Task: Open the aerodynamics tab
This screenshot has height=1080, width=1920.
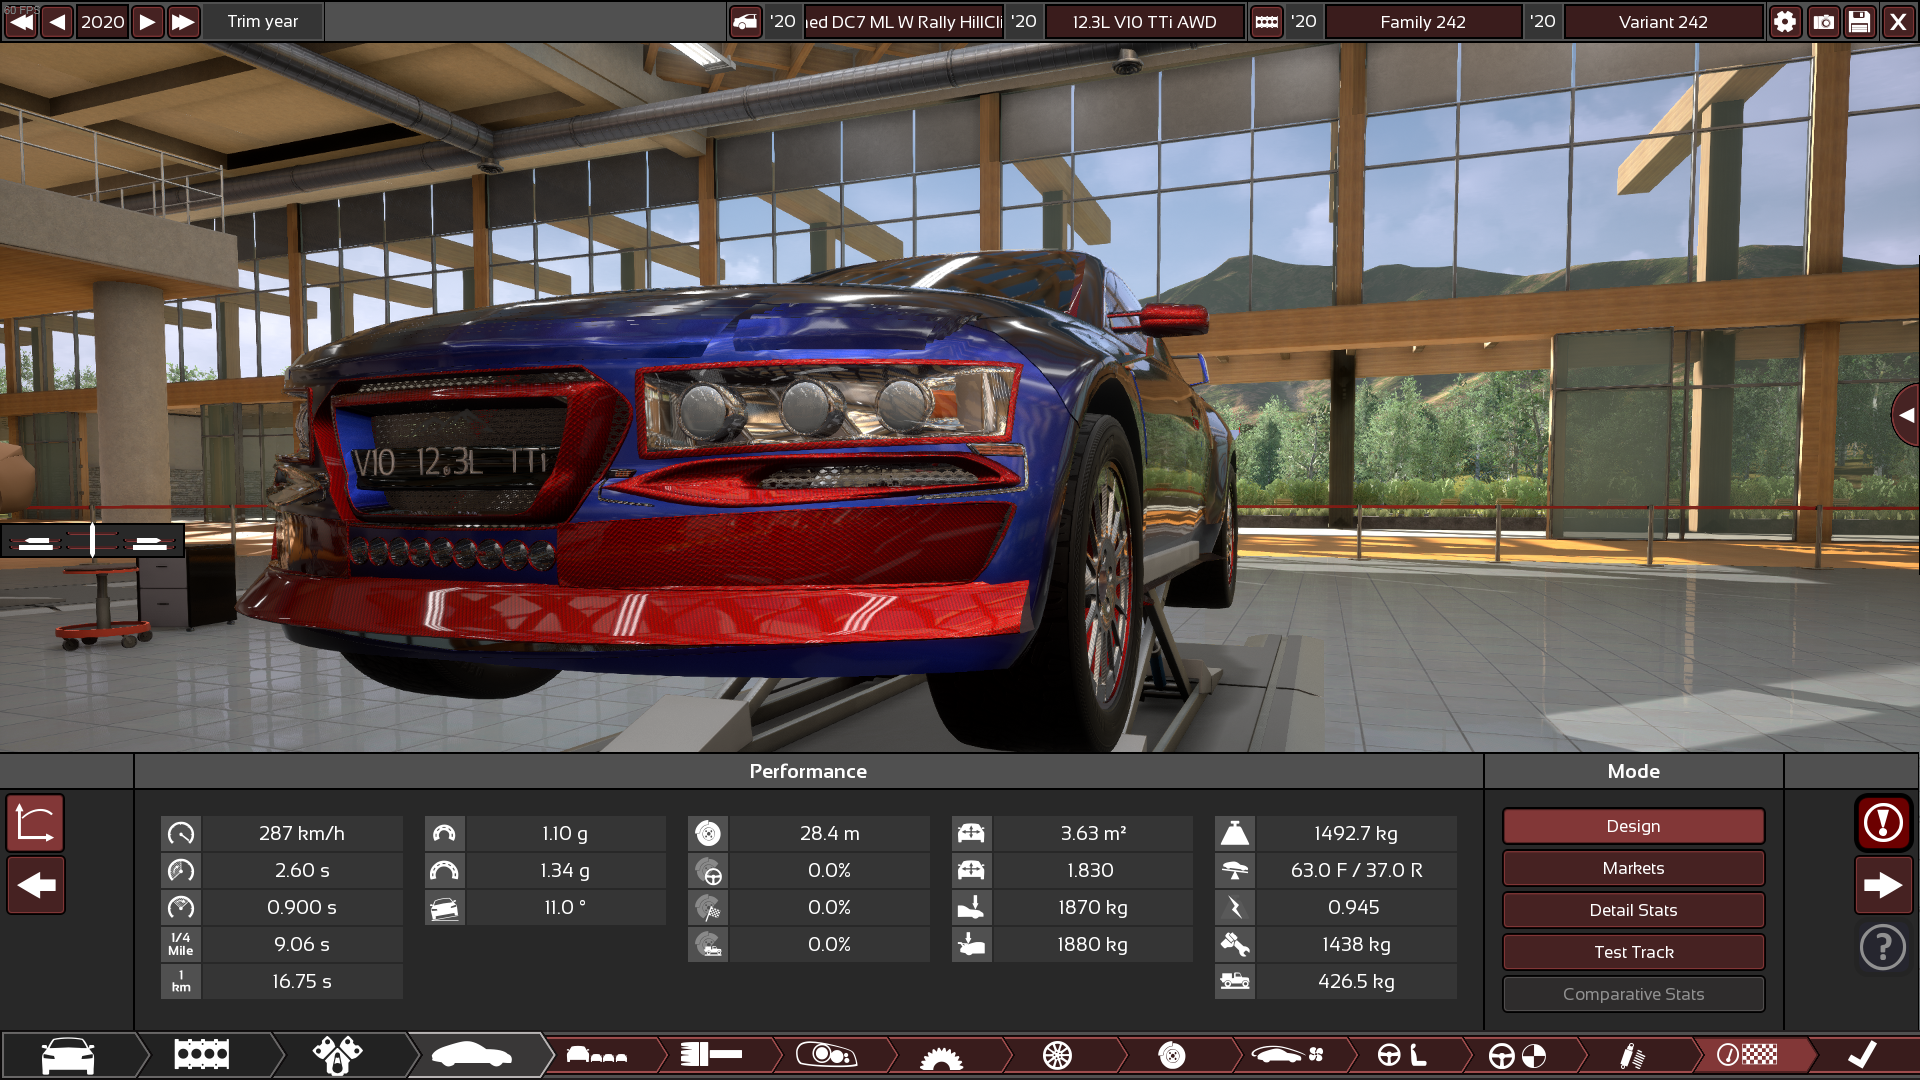Action: (1287, 1055)
